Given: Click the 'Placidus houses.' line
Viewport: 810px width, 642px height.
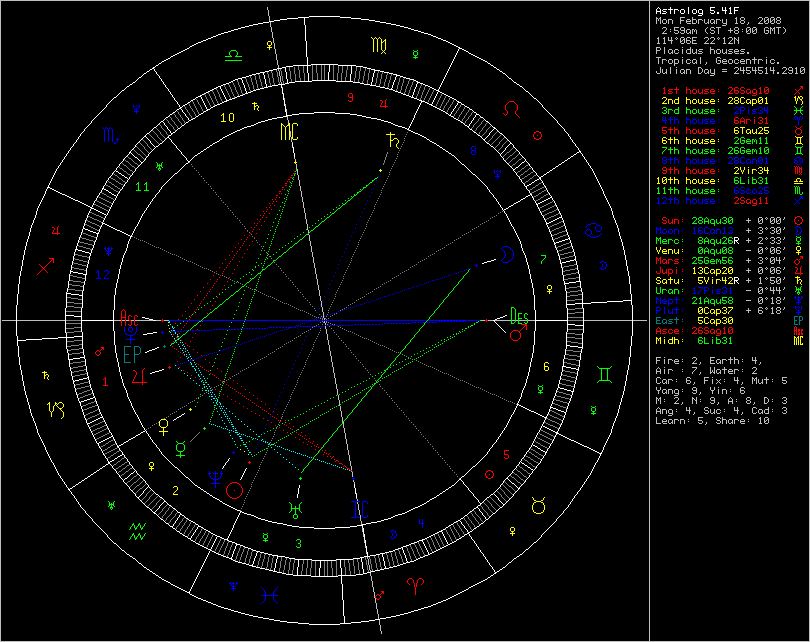Looking at the screenshot, I should 703,51.
